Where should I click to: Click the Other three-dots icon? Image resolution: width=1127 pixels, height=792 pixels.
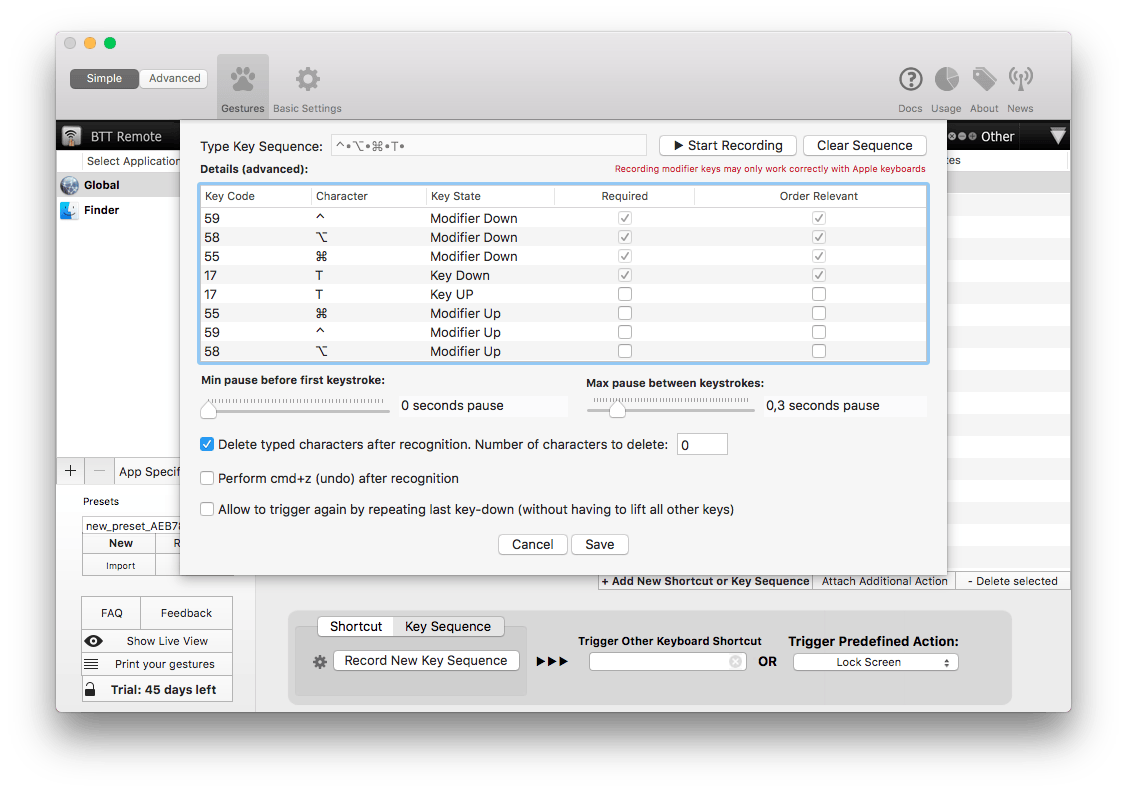pos(962,136)
